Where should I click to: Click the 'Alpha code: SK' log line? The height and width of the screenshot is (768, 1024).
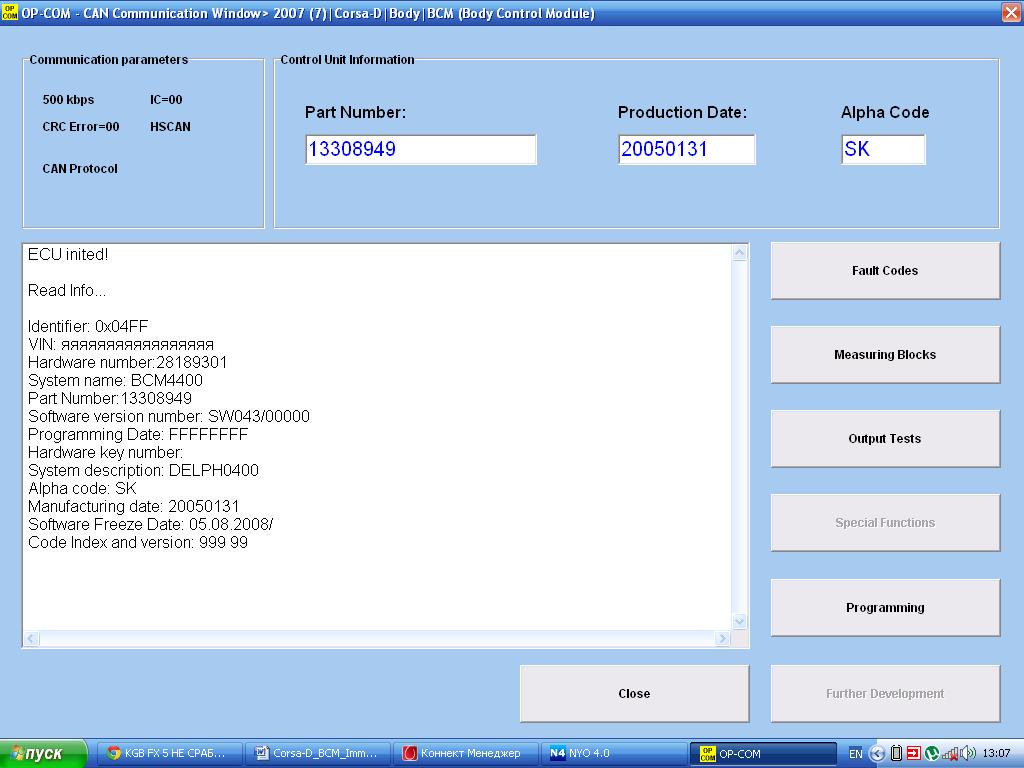(x=82, y=488)
